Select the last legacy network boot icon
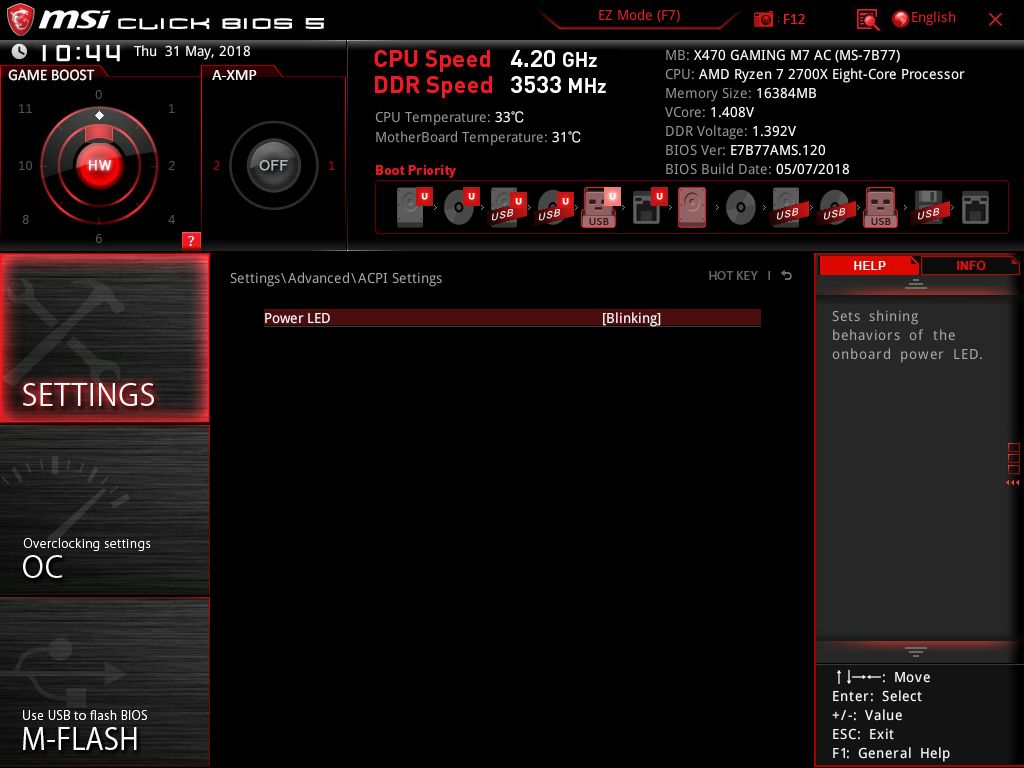Screen dimensions: 1024x768 tap(975, 208)
